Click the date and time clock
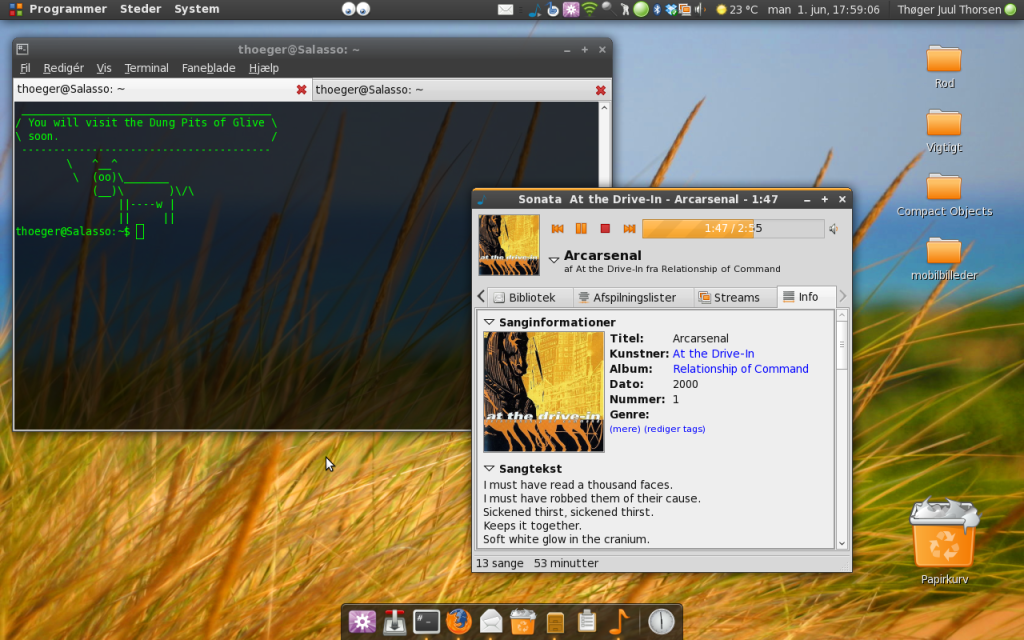 tap(824, 10)
